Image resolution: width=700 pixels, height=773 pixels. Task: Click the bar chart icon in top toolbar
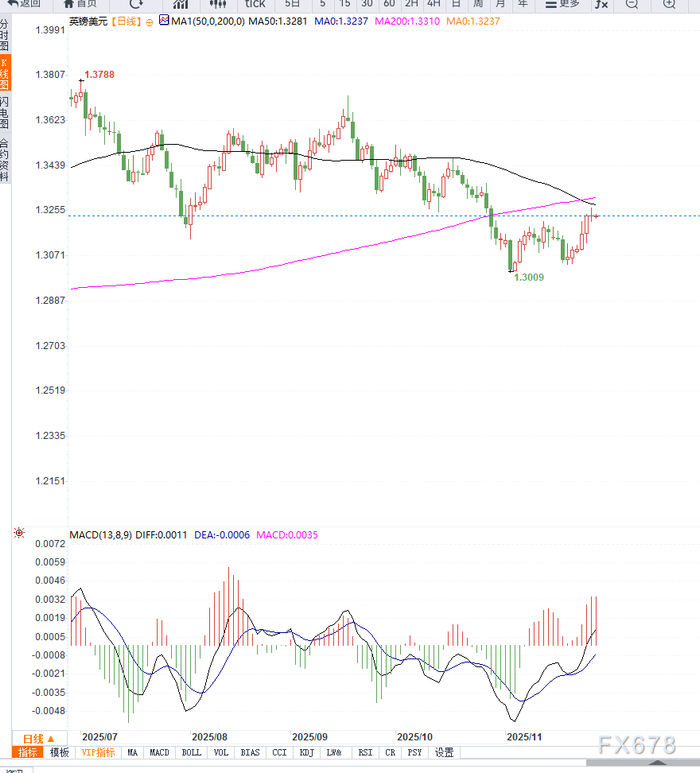coord(181,4)
